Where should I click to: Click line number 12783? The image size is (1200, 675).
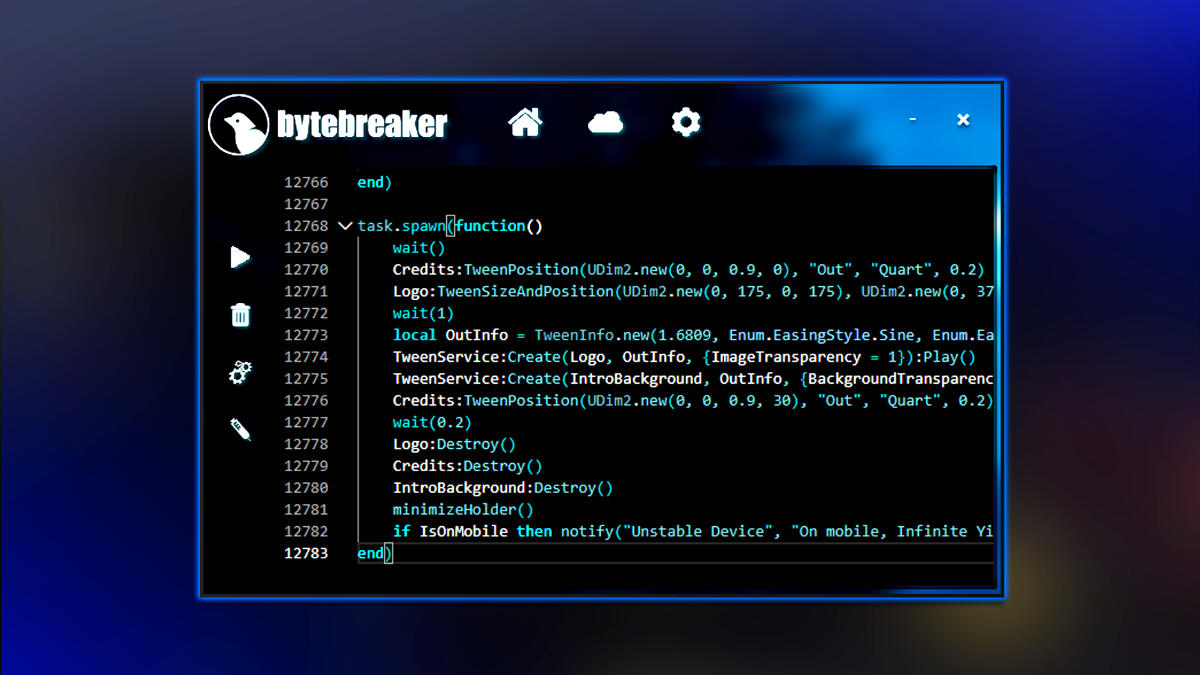click(306, 553)
